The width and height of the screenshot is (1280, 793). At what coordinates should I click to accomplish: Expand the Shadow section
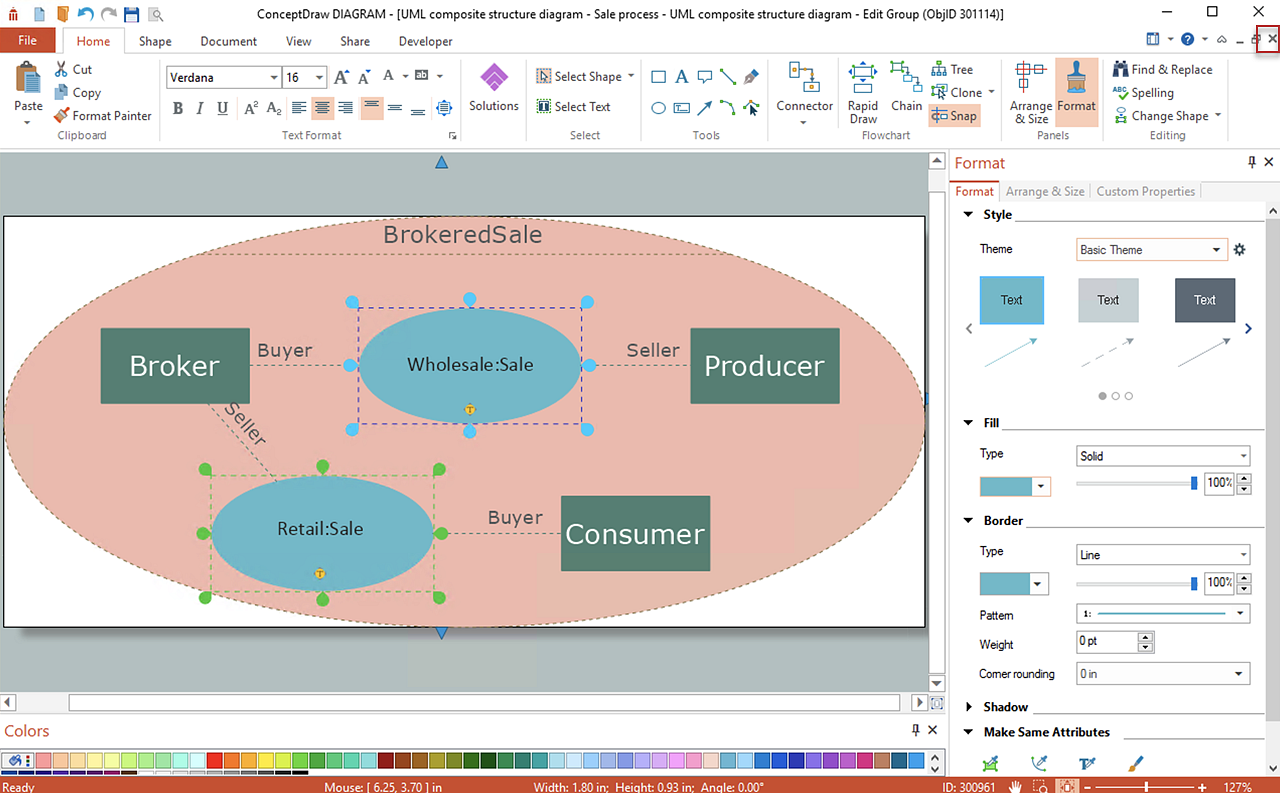[1005, 707]
